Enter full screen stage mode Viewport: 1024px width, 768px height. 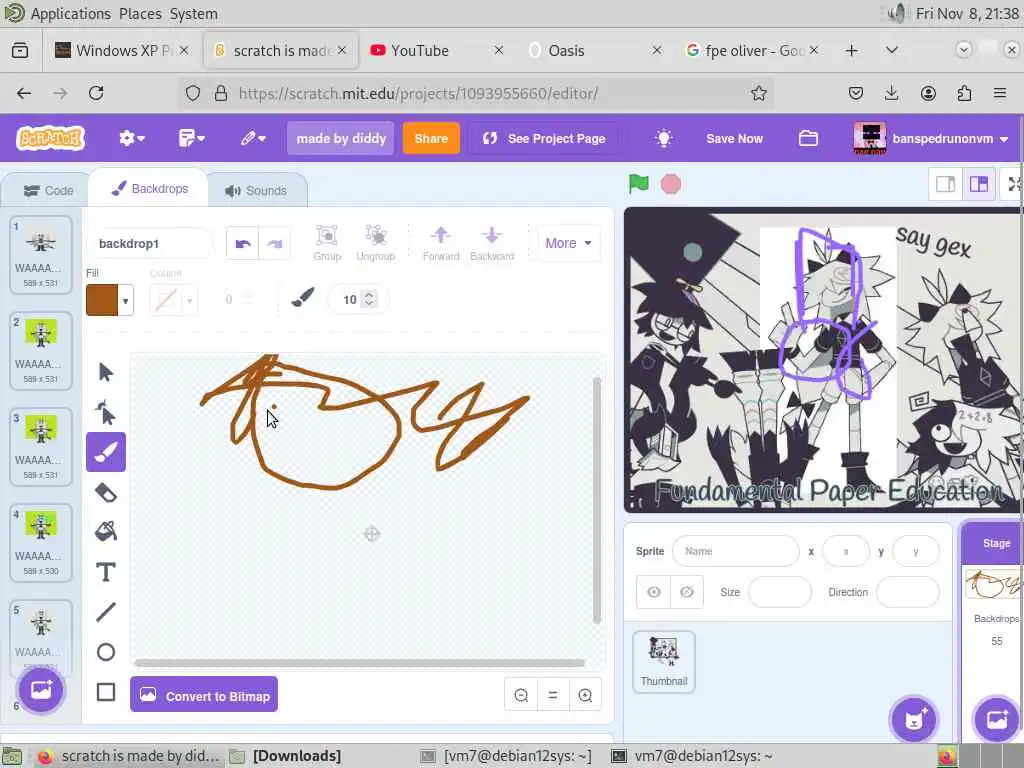pos(1013,184)
